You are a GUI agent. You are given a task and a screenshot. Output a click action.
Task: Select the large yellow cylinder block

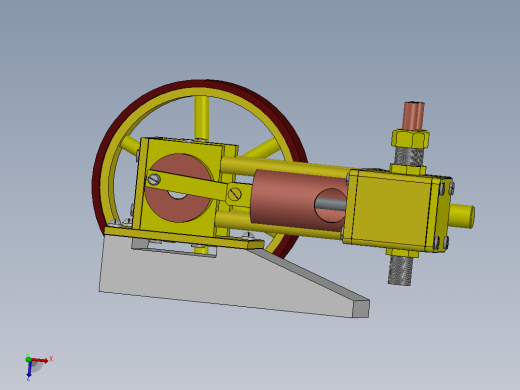(x=392, y=210)
